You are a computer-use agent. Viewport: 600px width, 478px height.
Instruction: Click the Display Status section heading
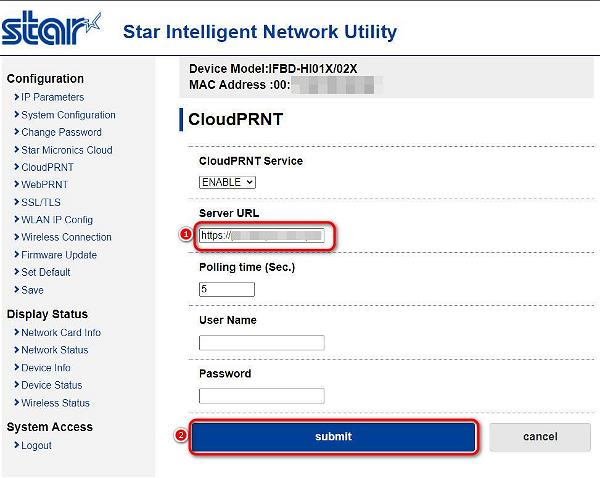[47, 314]
